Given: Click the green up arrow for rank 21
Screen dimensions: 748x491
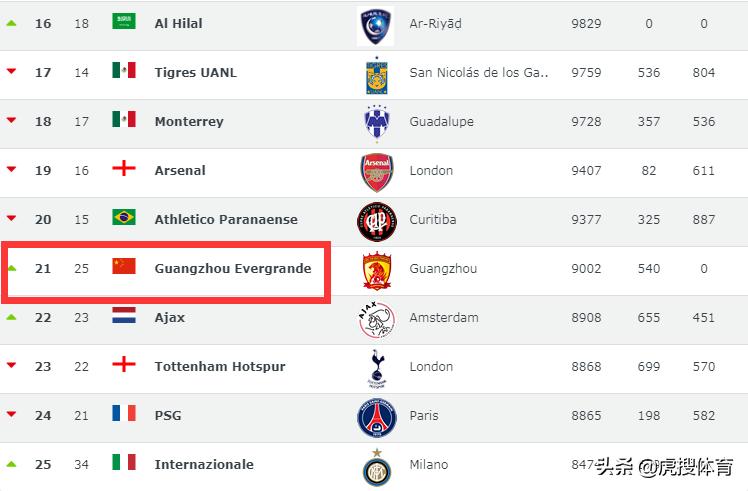Looking at the screenshot, I should click(12, 268).
